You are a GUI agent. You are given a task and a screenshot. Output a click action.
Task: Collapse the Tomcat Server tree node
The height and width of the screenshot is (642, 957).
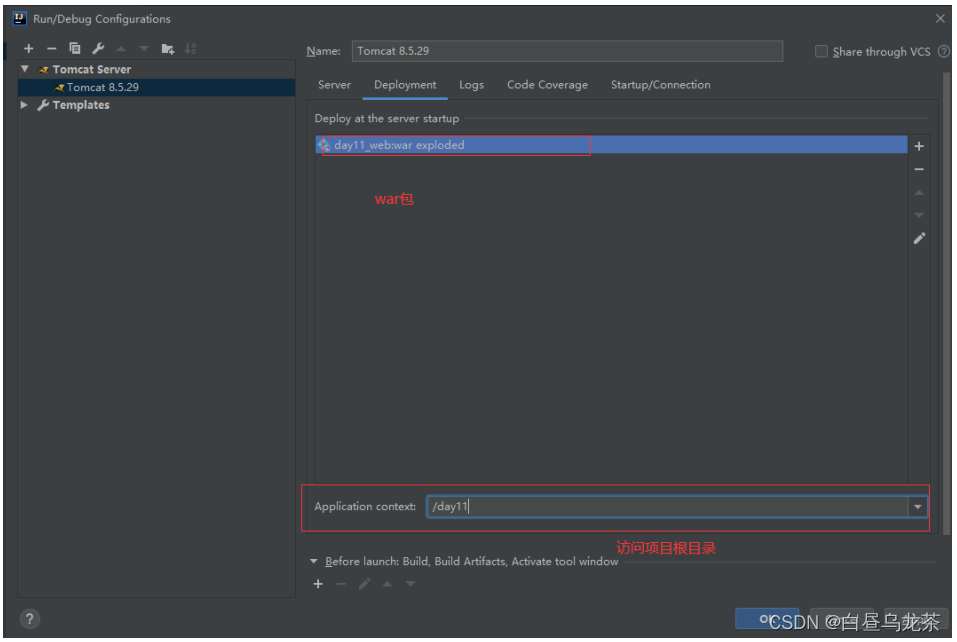[25, 69]
